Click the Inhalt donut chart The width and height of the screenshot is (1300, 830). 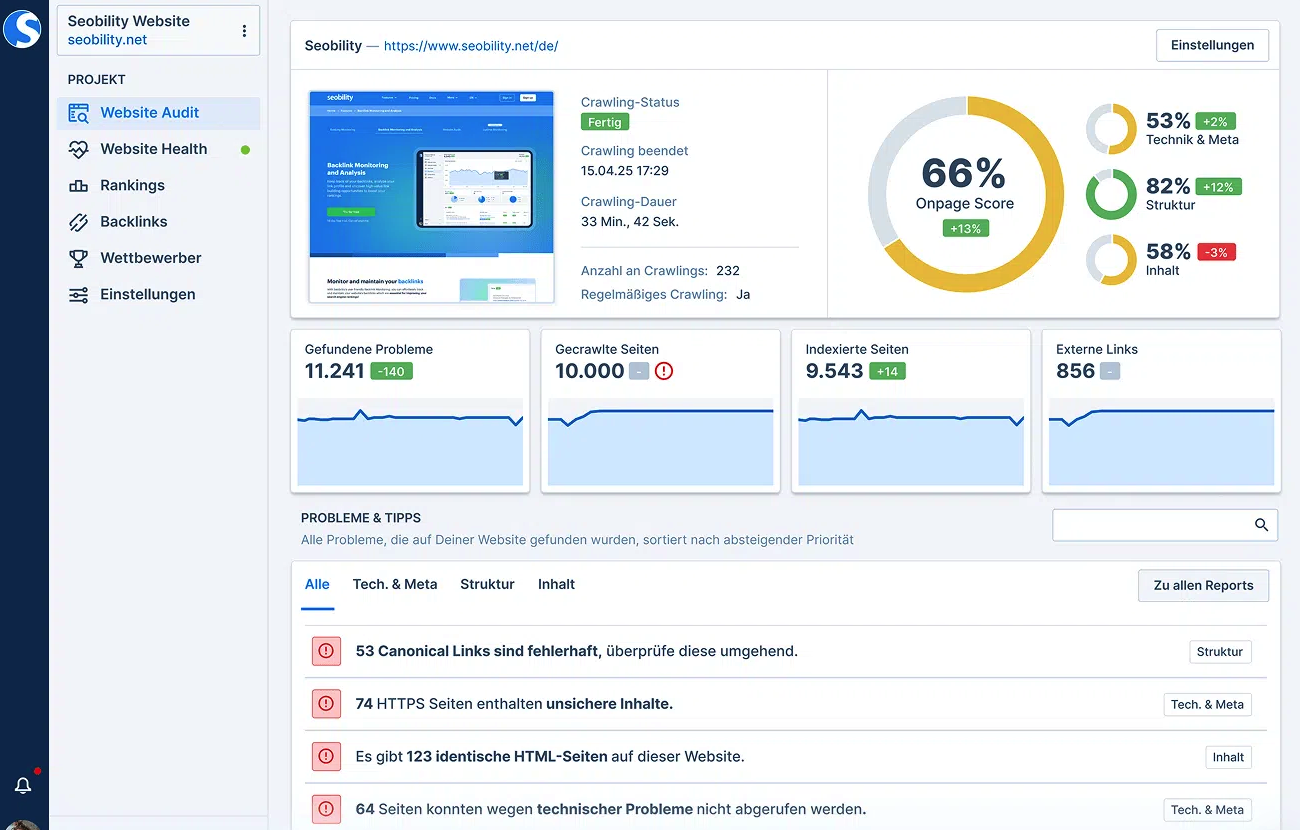point(1111,259)
